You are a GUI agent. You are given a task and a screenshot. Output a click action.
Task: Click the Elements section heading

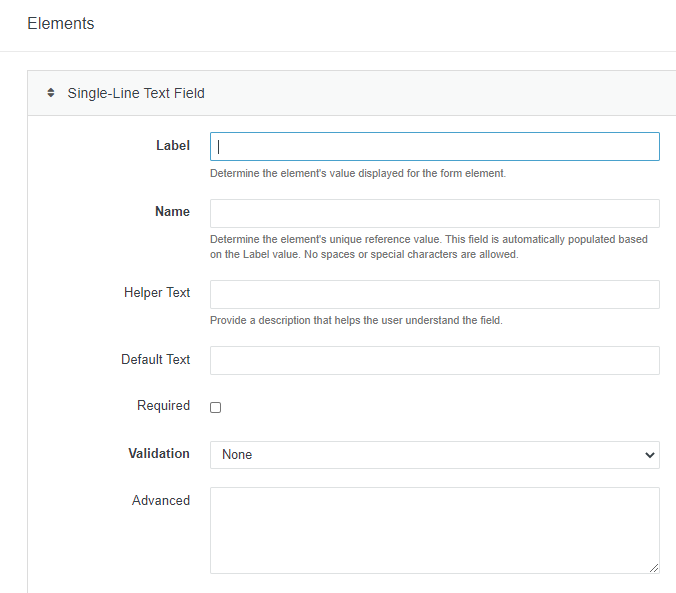coord(60,24)
